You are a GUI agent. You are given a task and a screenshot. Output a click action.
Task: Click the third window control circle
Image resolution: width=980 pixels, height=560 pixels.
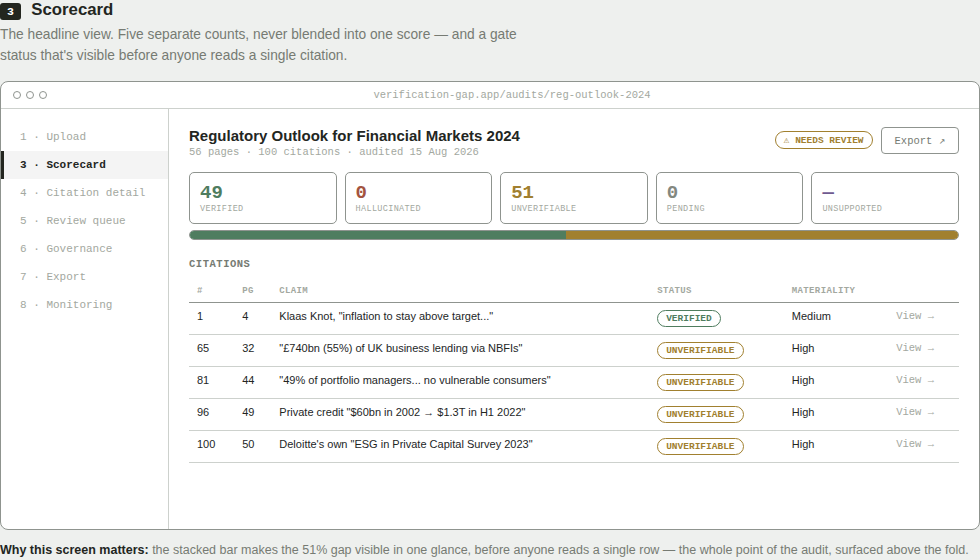click(x=43, y=95)
